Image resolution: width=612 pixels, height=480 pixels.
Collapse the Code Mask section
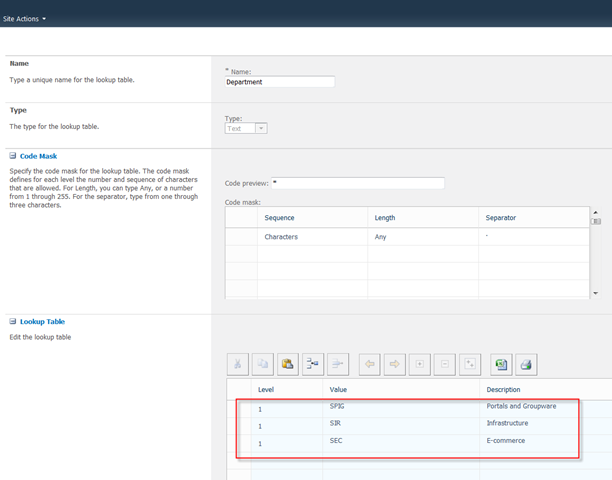[x=12, y=157]
